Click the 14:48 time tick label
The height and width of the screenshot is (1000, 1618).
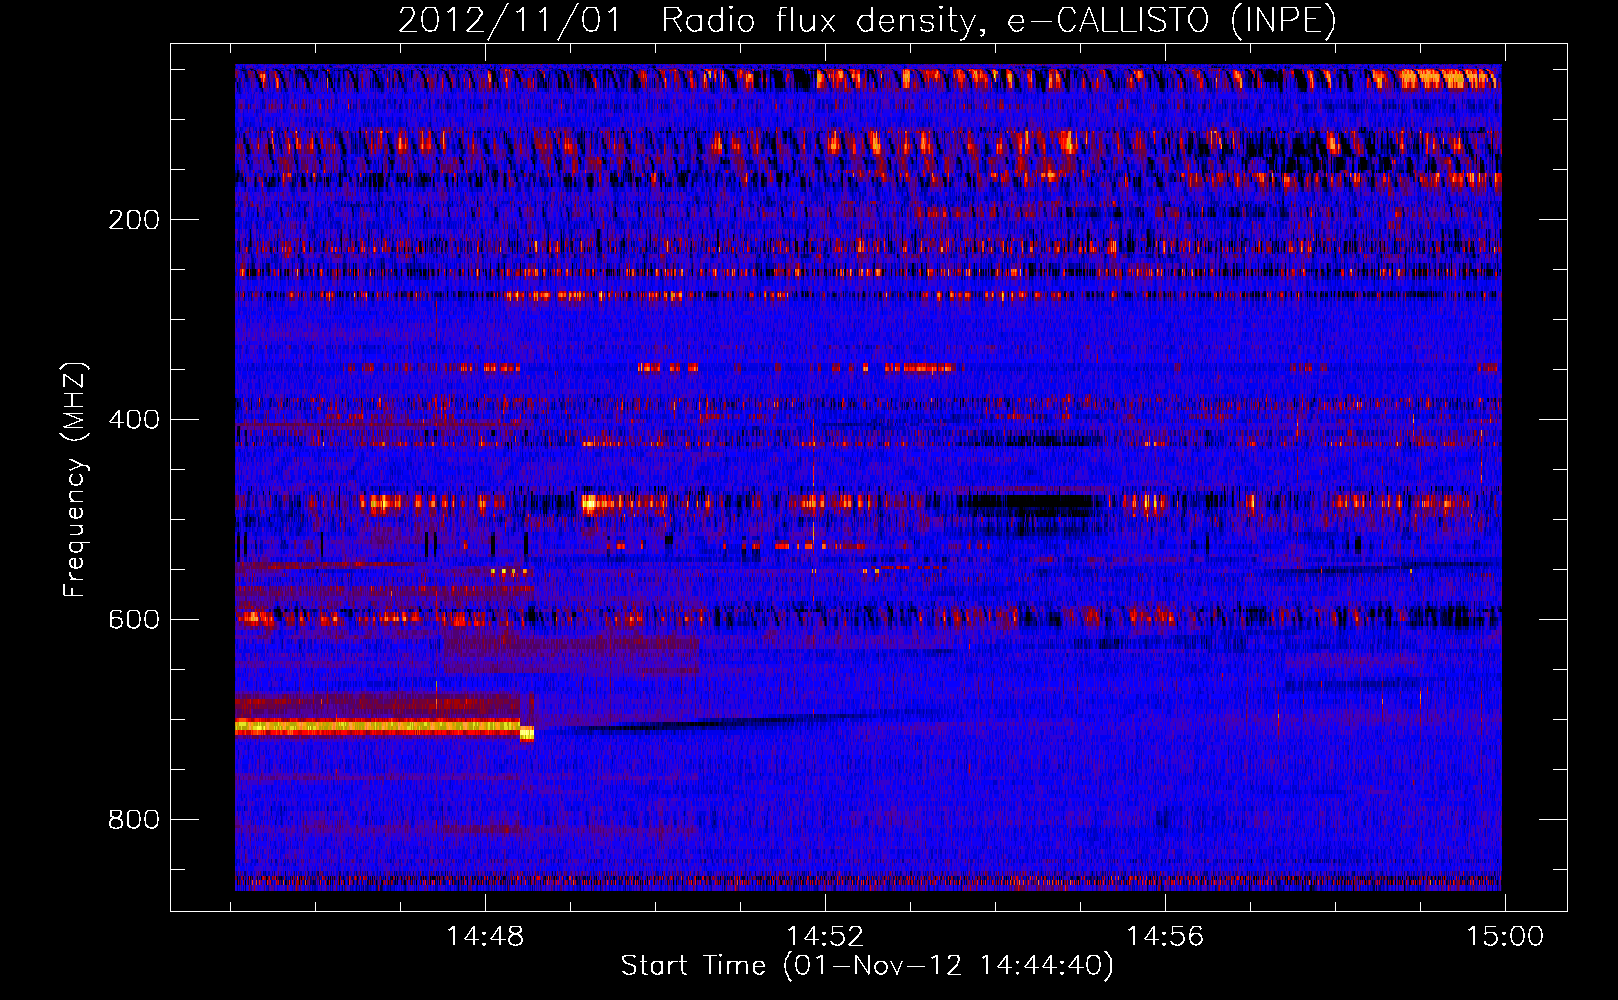[485, 937]
